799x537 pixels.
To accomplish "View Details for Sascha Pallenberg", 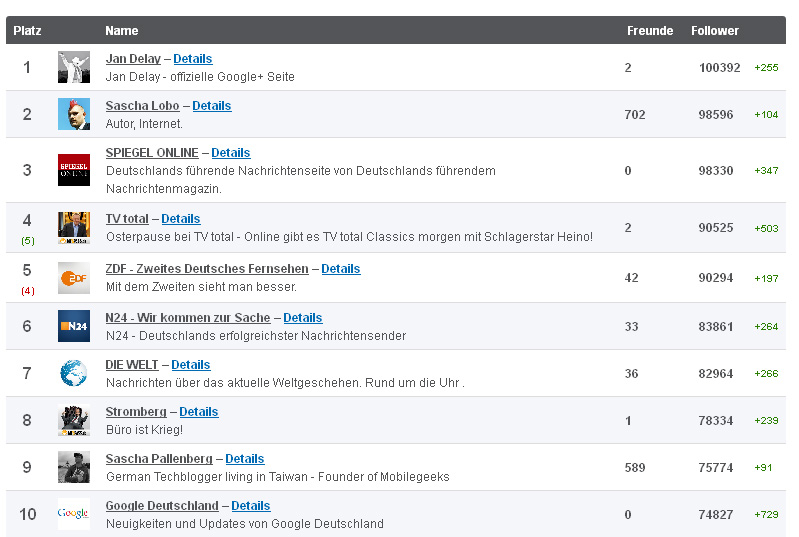I will click(x=245, y=459).
